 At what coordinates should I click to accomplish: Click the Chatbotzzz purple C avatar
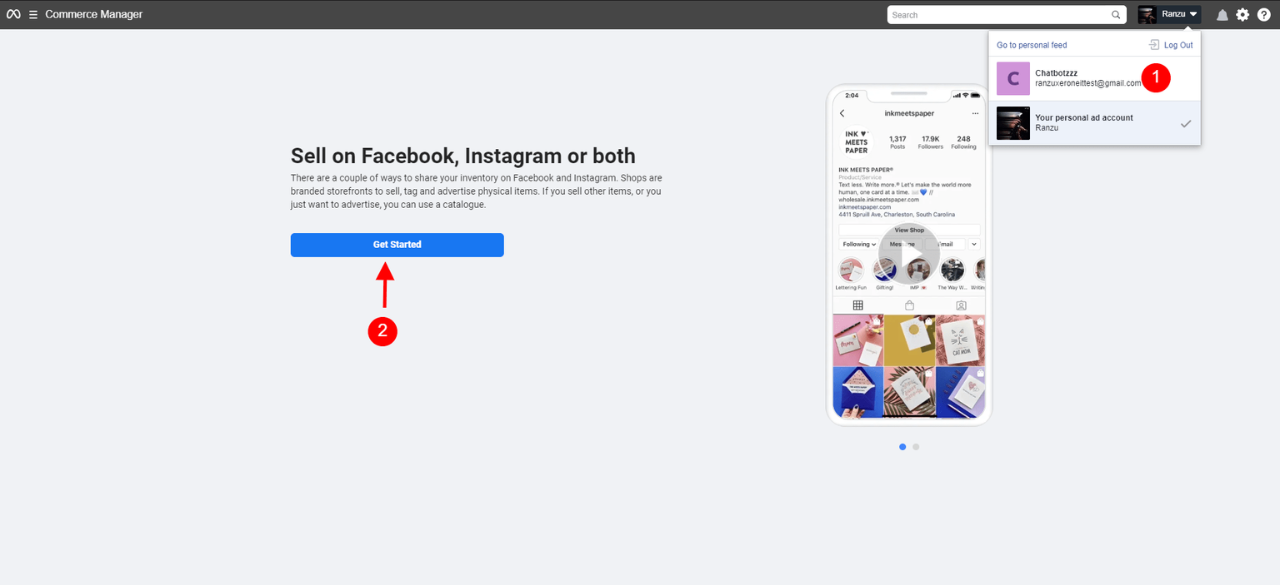tap(1013, 78)
